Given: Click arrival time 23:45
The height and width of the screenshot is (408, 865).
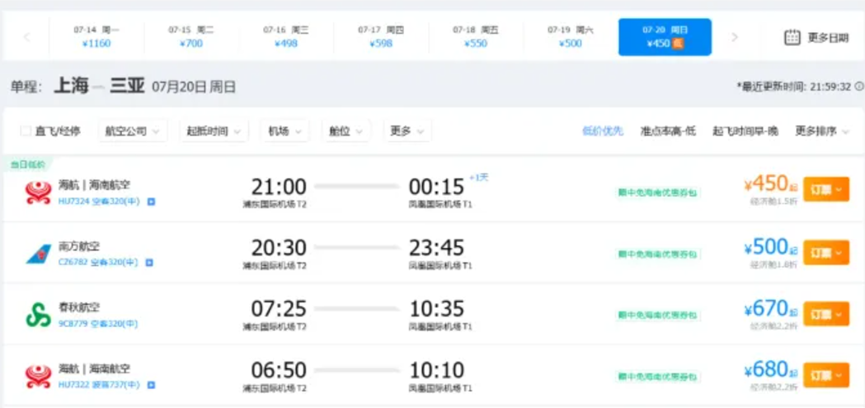Looking at the screenshot, I should click(436, 248).
